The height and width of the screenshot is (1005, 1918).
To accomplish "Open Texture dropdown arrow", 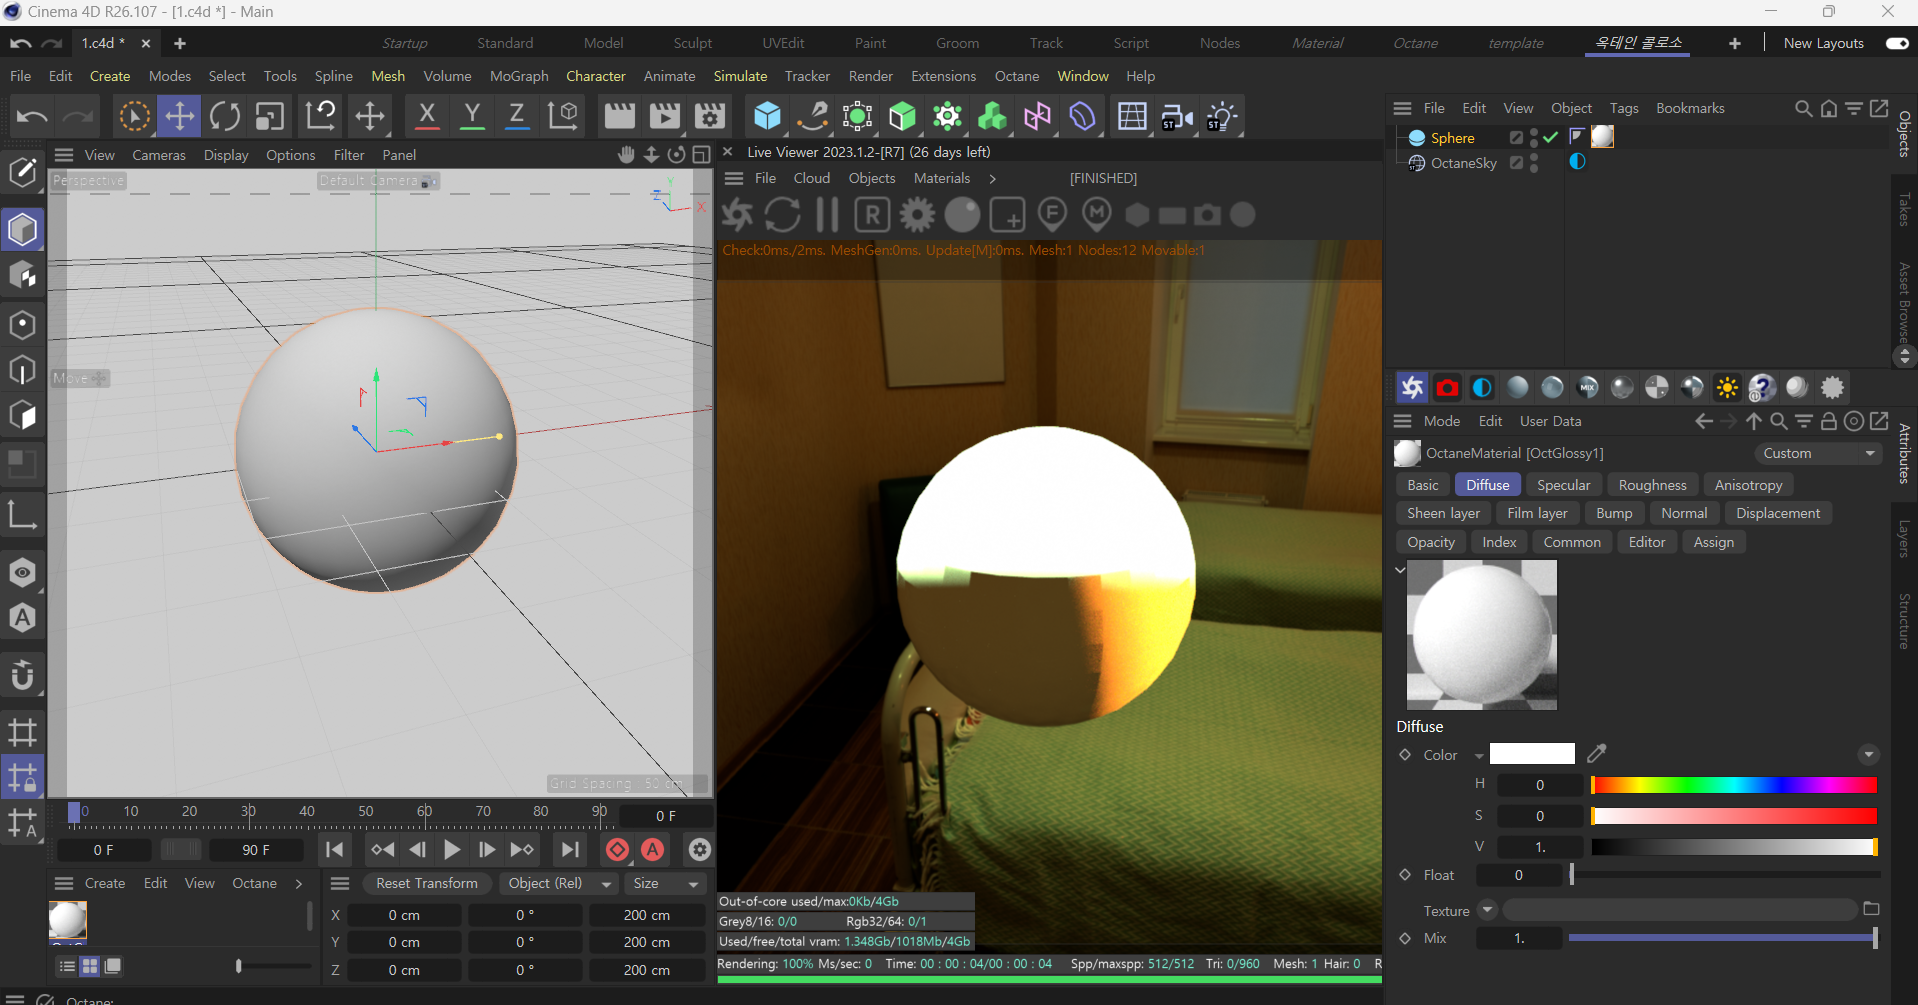I will click(x=1488, y=910).
